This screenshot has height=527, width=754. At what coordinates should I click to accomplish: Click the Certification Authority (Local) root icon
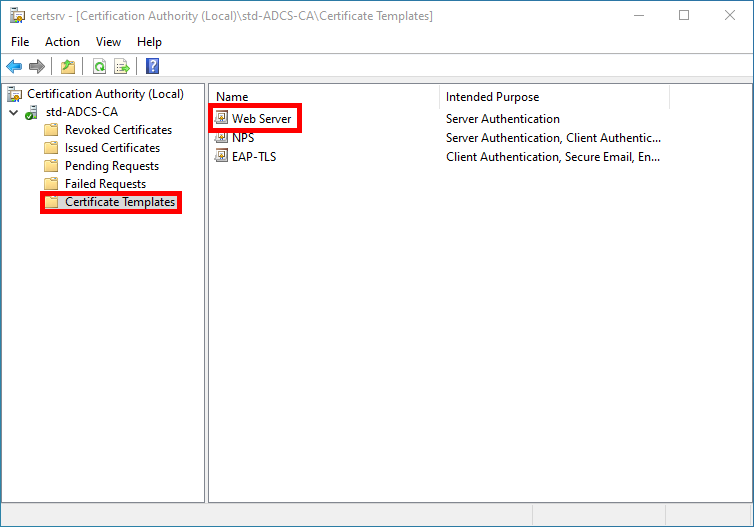pyautogui.click(x=15, y=94)
